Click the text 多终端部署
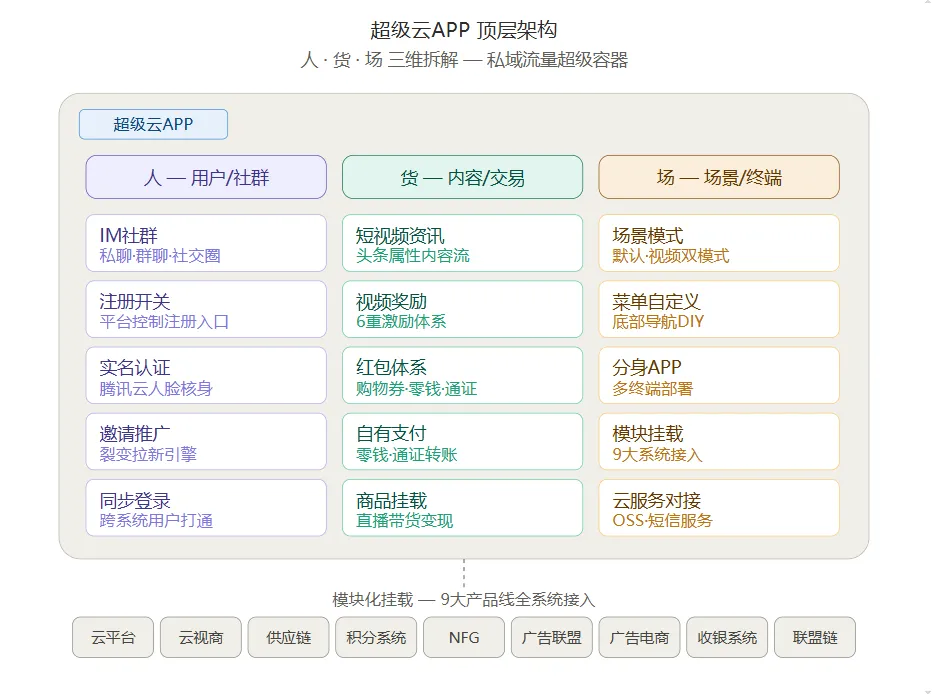 653,389
